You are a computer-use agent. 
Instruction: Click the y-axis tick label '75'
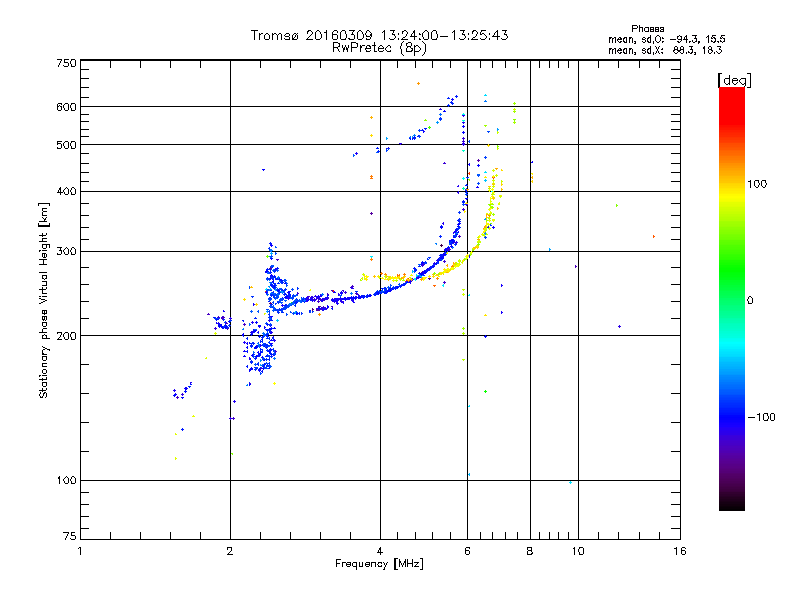click(70, 536)
